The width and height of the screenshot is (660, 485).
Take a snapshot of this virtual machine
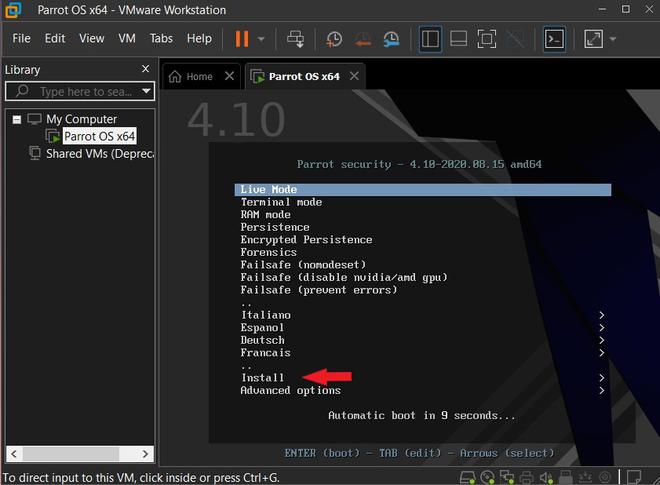(334, 39)
